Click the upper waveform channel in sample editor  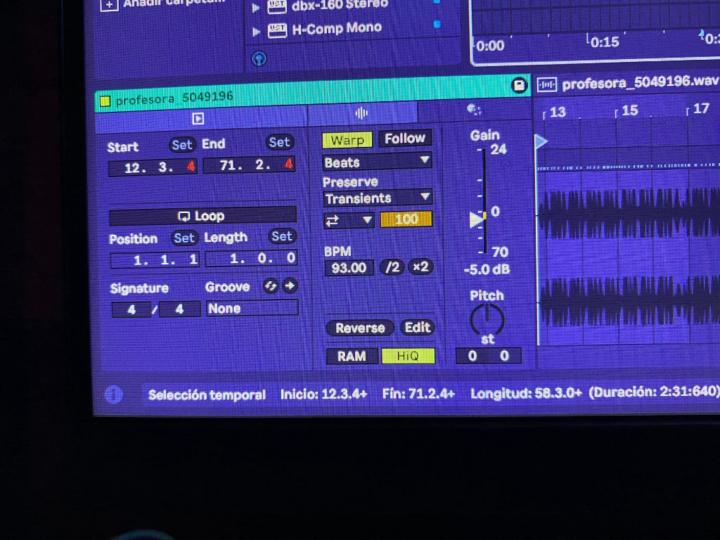(x=629, y=214)
